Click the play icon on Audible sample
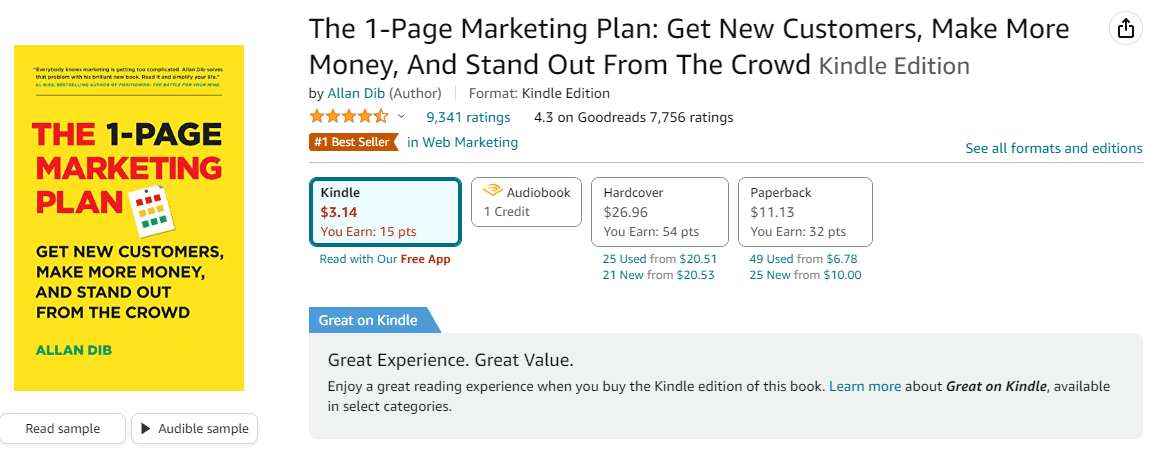This screenshot has height=453, width=1157. click(x=146, y=429)
